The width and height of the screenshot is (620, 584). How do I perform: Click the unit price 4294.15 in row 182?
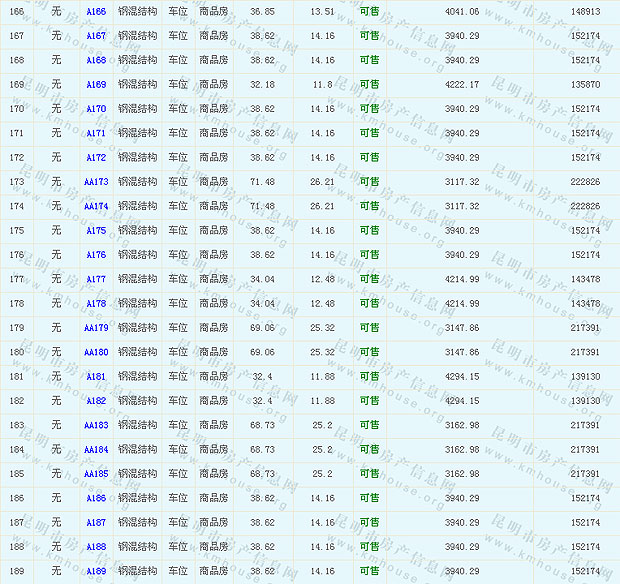(x=461, y=401)
